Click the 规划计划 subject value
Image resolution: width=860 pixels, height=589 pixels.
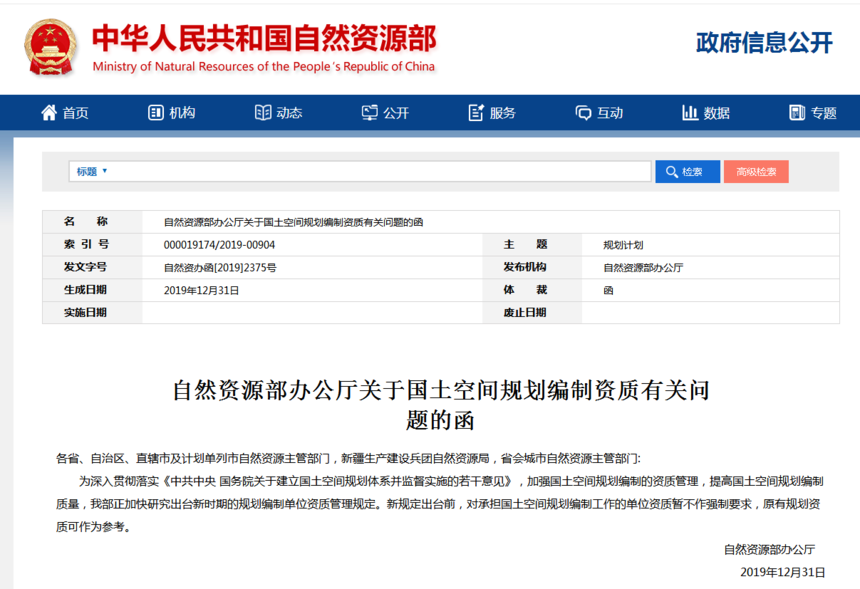[623, 245]
